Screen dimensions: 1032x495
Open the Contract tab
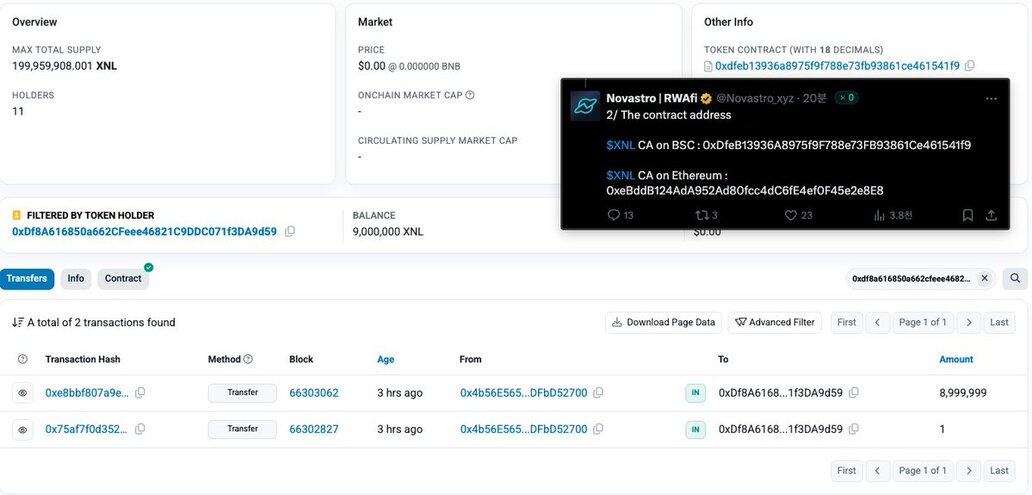(x=123, y=279)
